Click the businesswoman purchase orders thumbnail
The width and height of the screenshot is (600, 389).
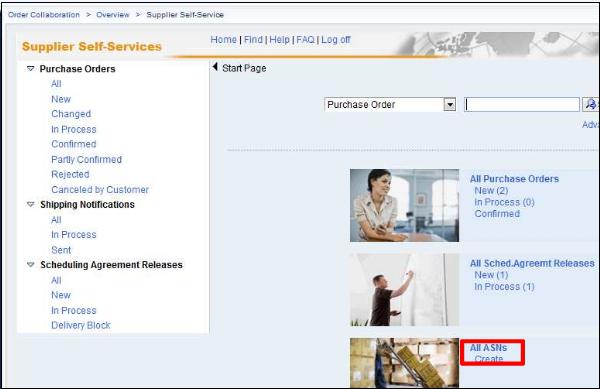404,205
